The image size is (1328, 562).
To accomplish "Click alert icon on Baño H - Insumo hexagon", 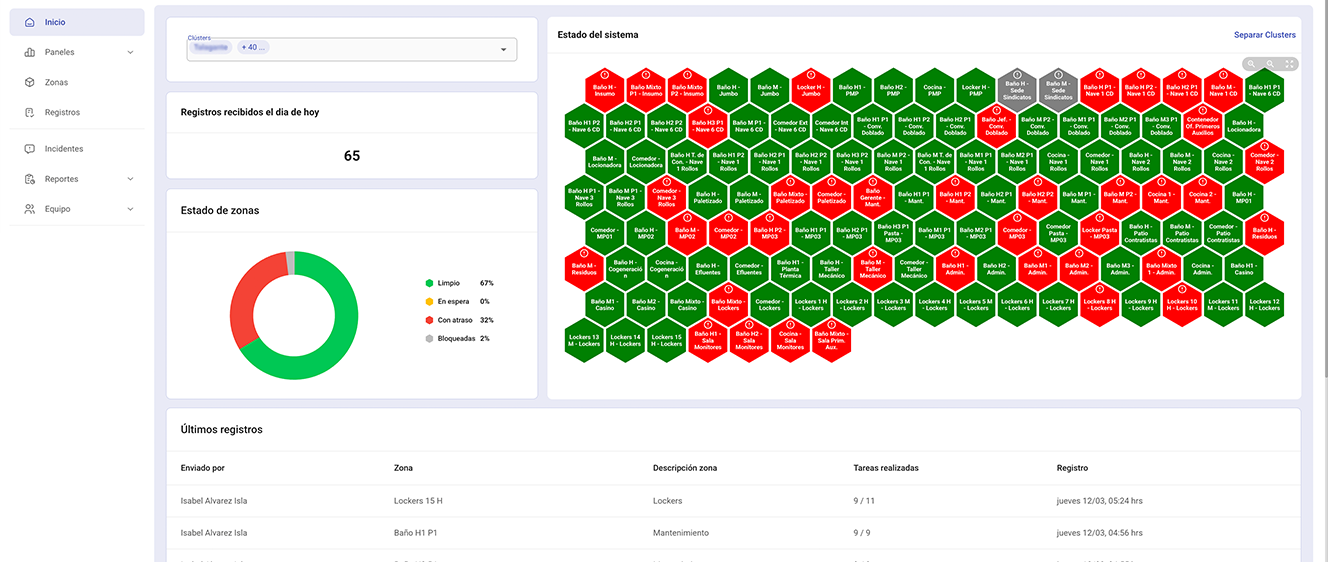I will click(x=605, y=74).
